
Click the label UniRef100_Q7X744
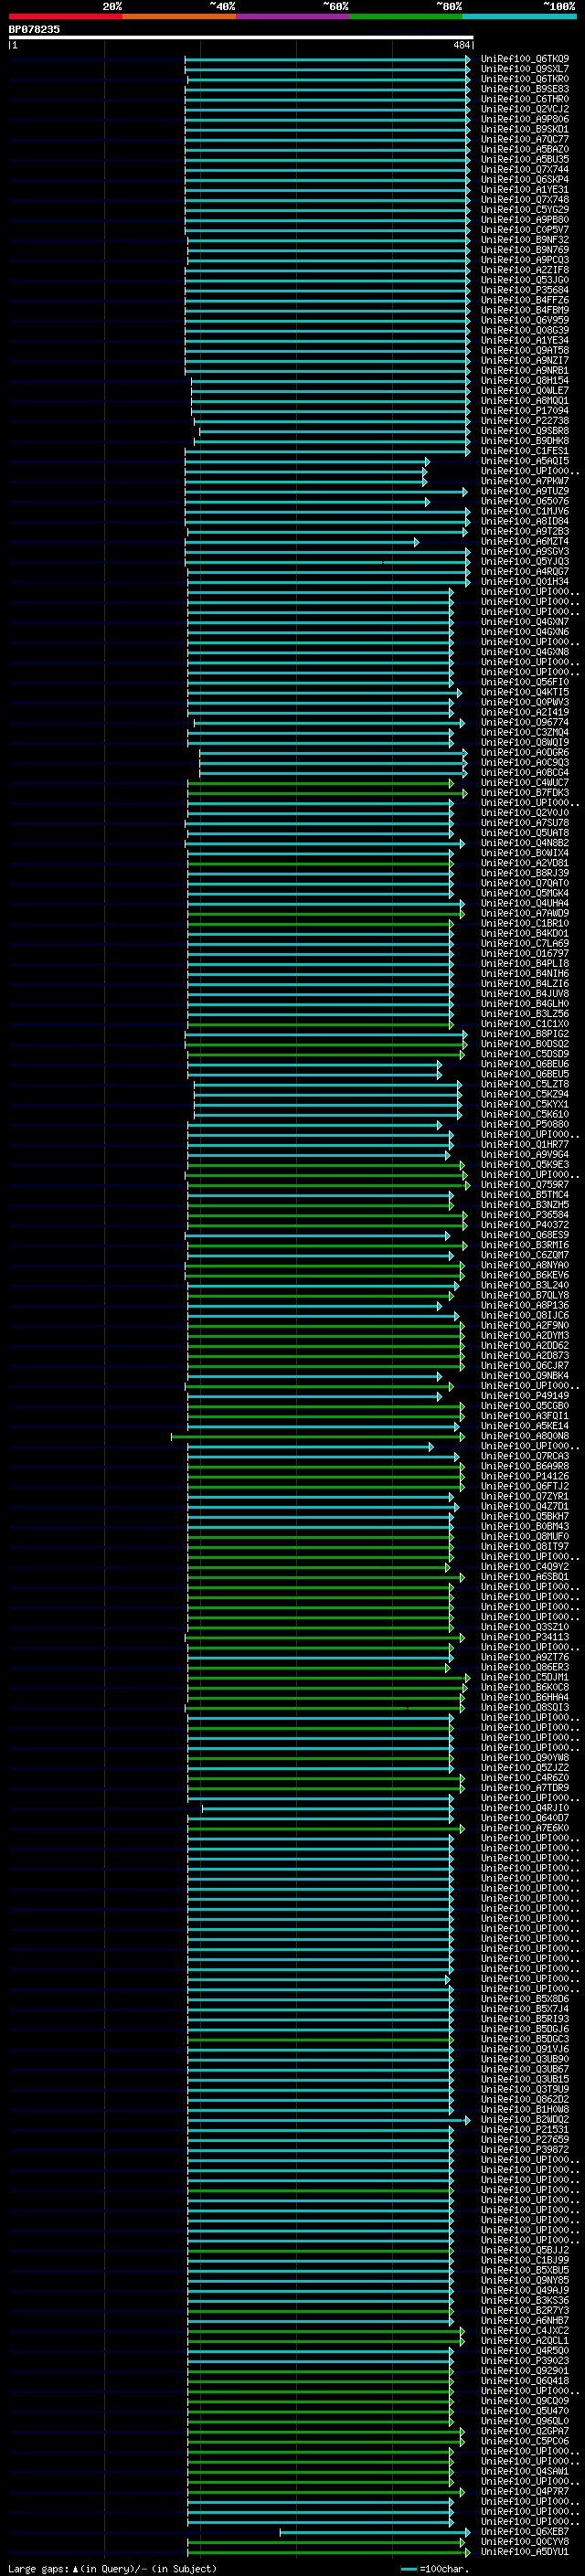click(x=525, y=169)
